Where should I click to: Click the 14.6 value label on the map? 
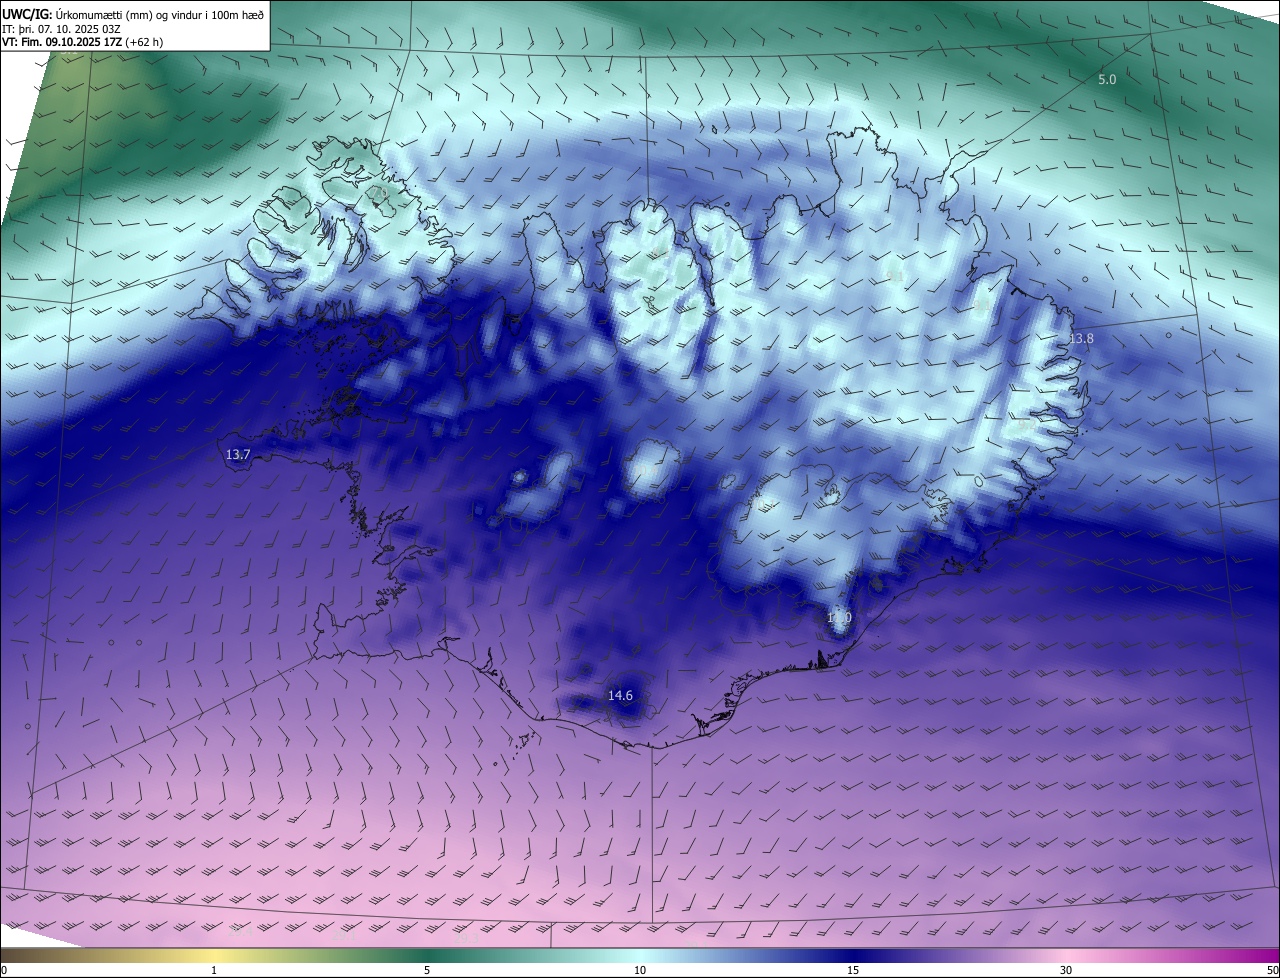click(x=620, y=695)
